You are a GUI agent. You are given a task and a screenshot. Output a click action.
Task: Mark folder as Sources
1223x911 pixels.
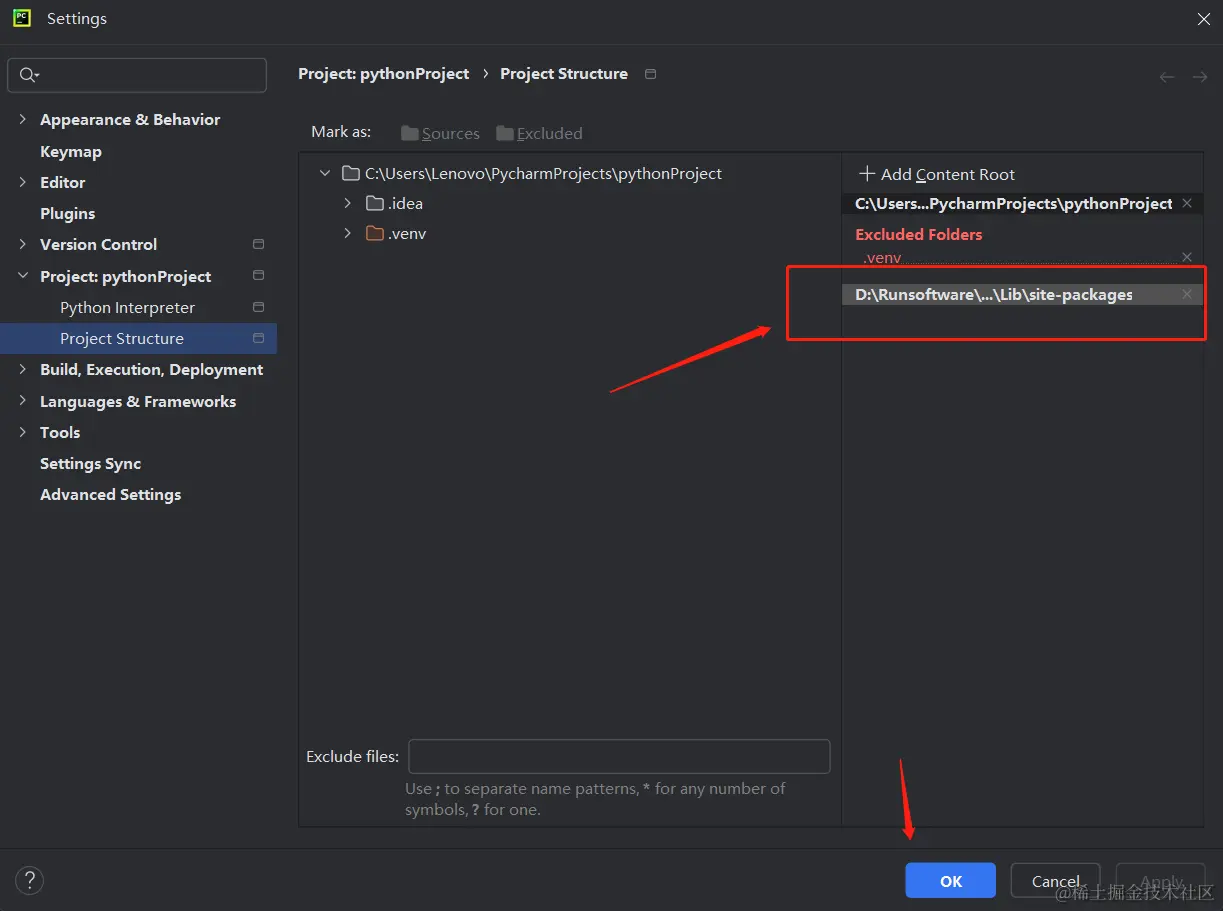(440, 133)
